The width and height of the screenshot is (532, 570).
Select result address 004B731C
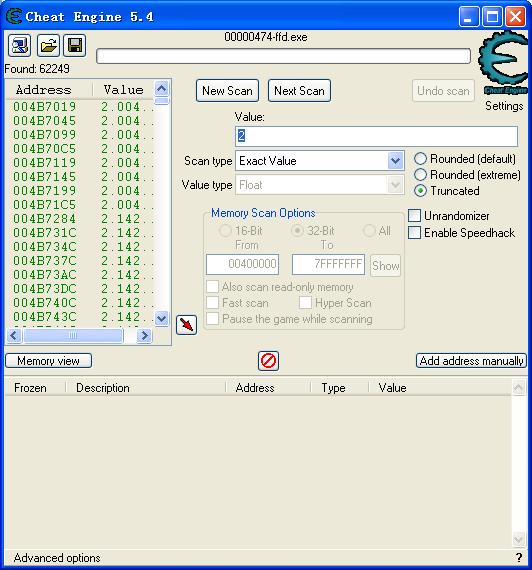pos(44,233)
